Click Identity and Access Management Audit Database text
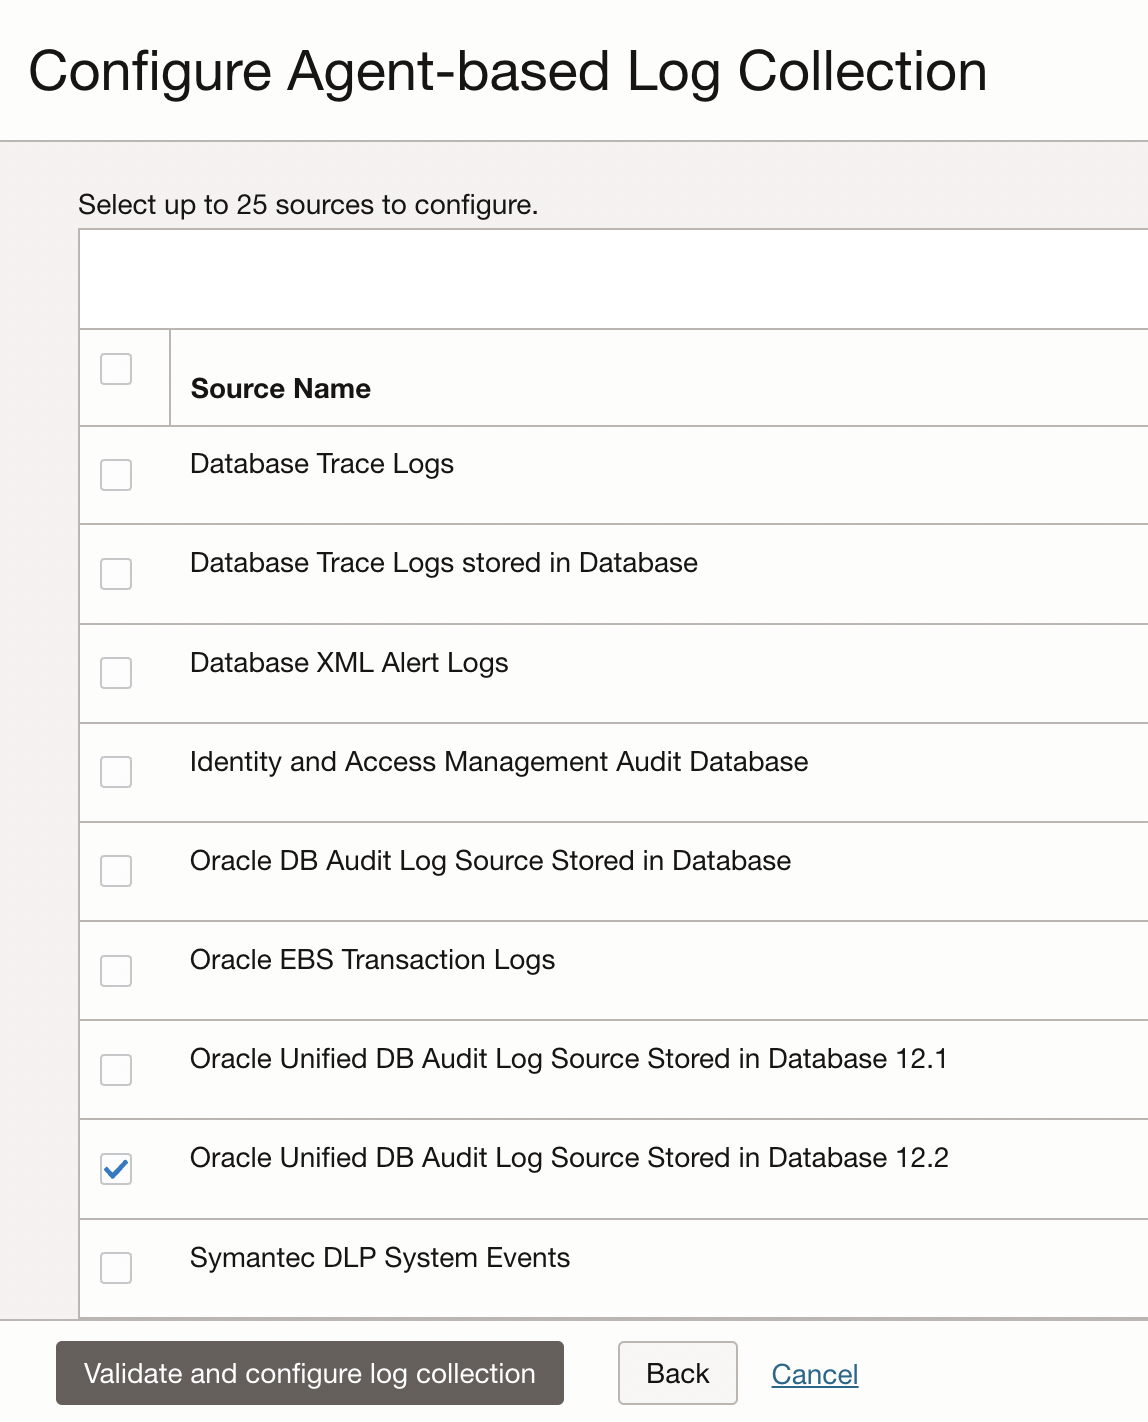The image size is (1148, 1422). coord(498,762)
